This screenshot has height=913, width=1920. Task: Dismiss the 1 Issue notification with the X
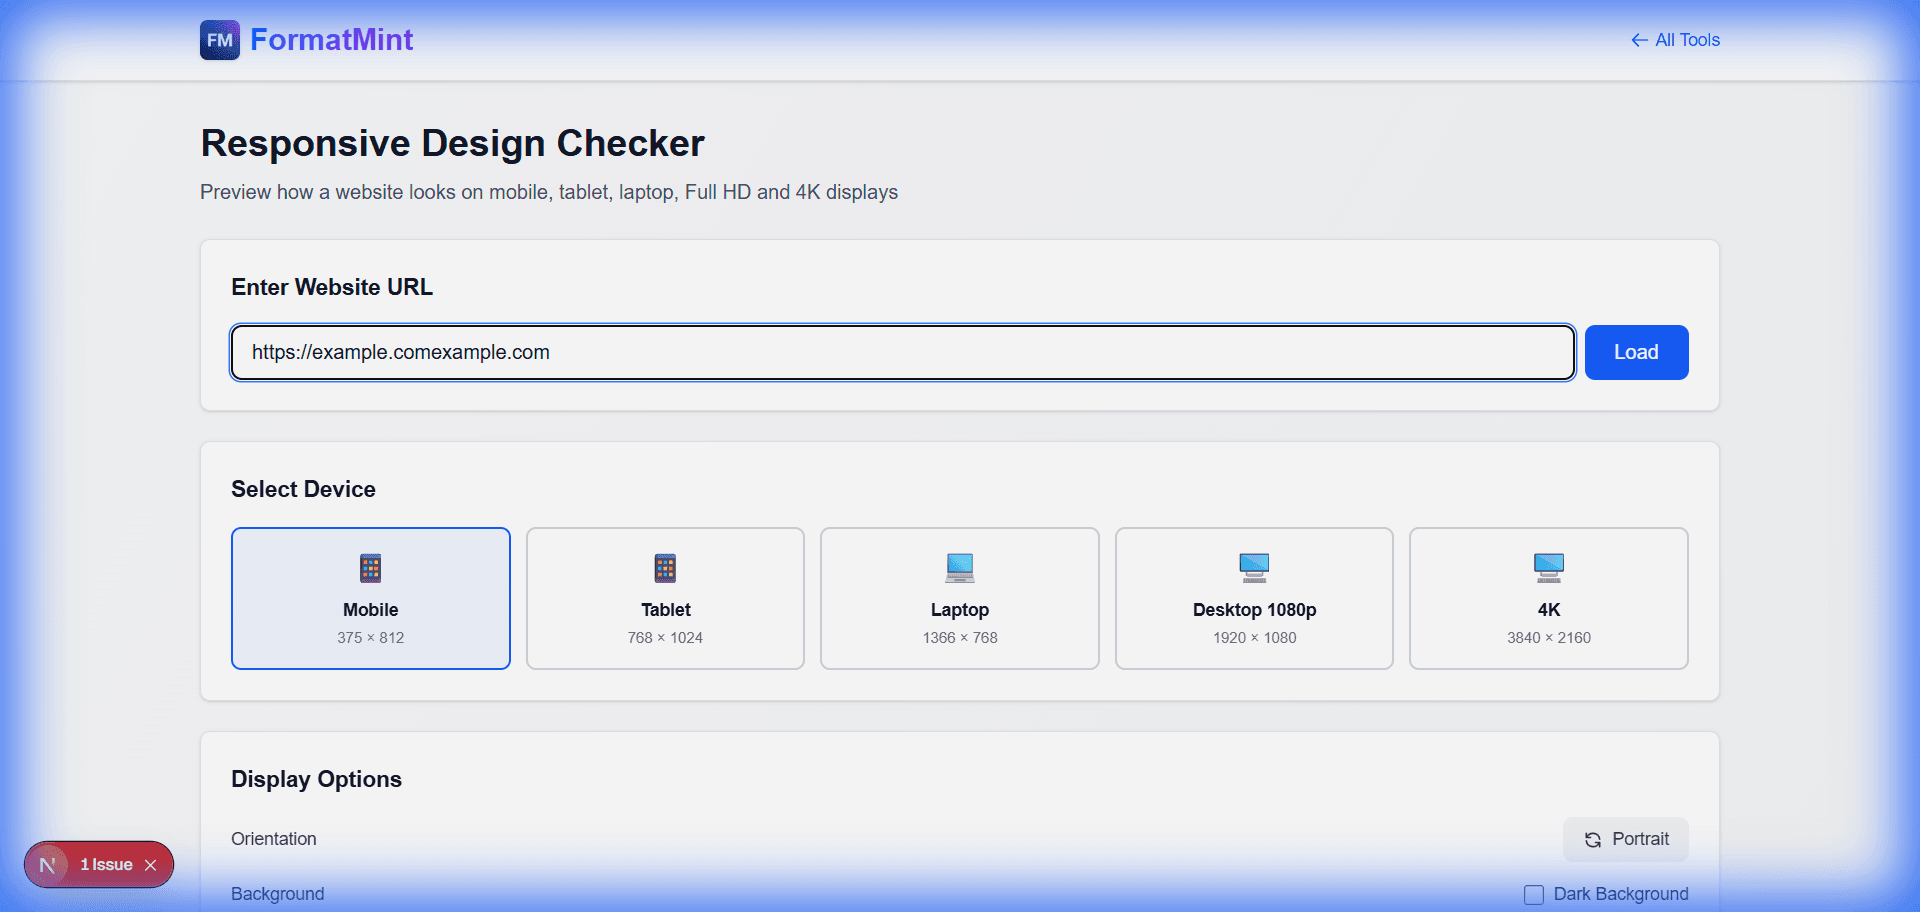coord(151,864)
